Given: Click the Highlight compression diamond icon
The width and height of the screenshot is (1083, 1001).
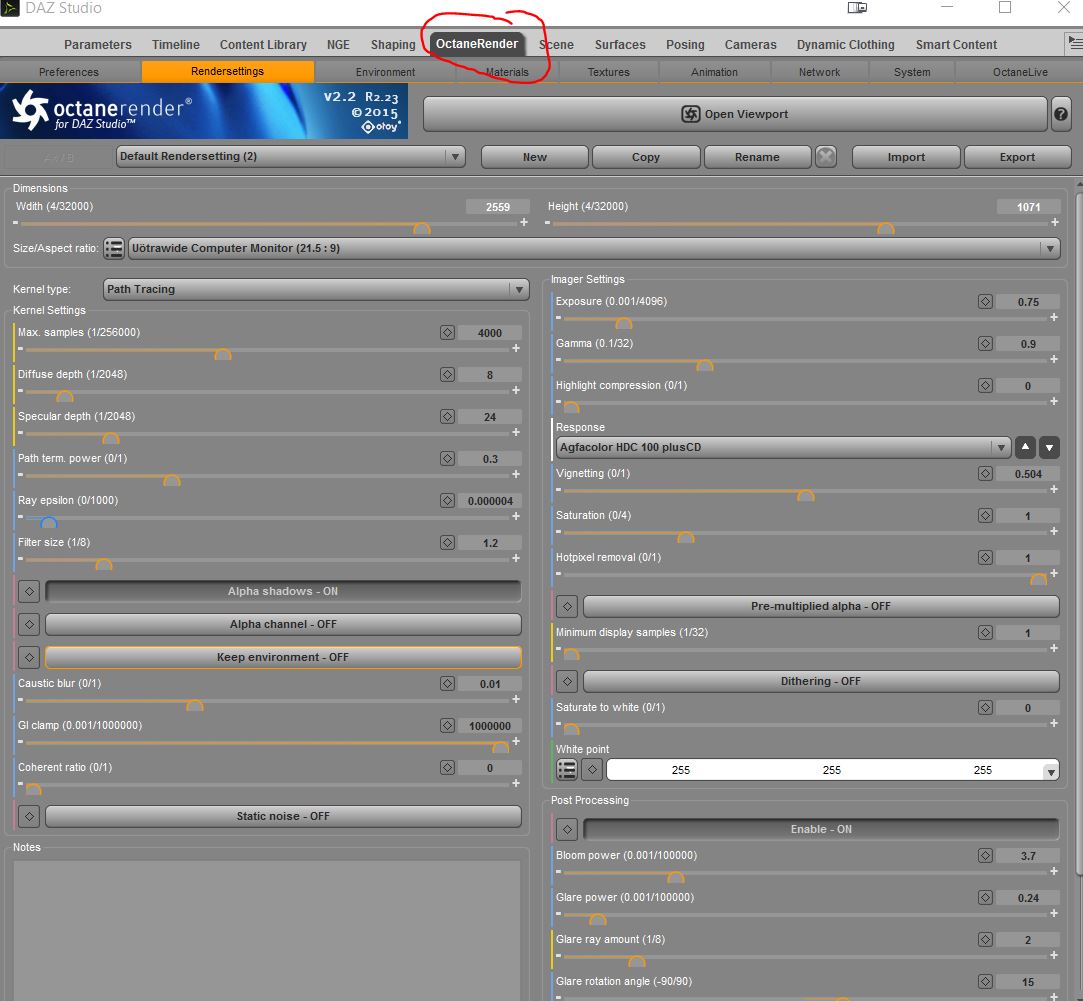Looking at the screenshot, I should (985, 385).
